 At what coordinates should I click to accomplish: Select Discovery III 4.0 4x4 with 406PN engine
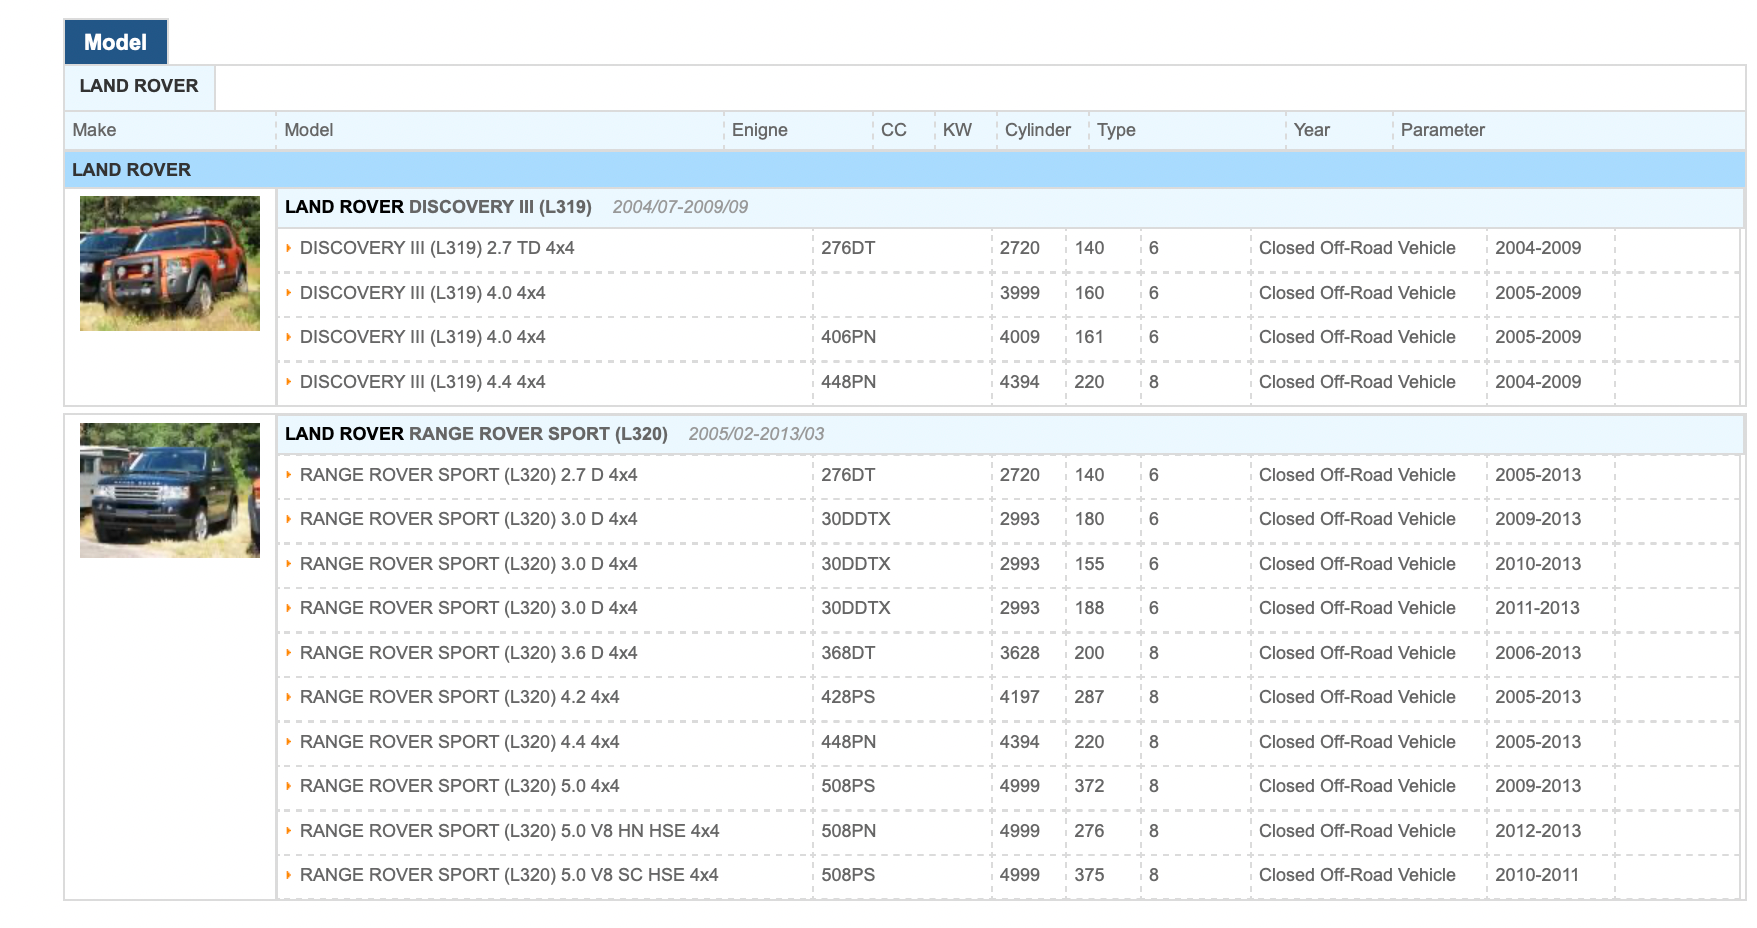coord(422,337)
